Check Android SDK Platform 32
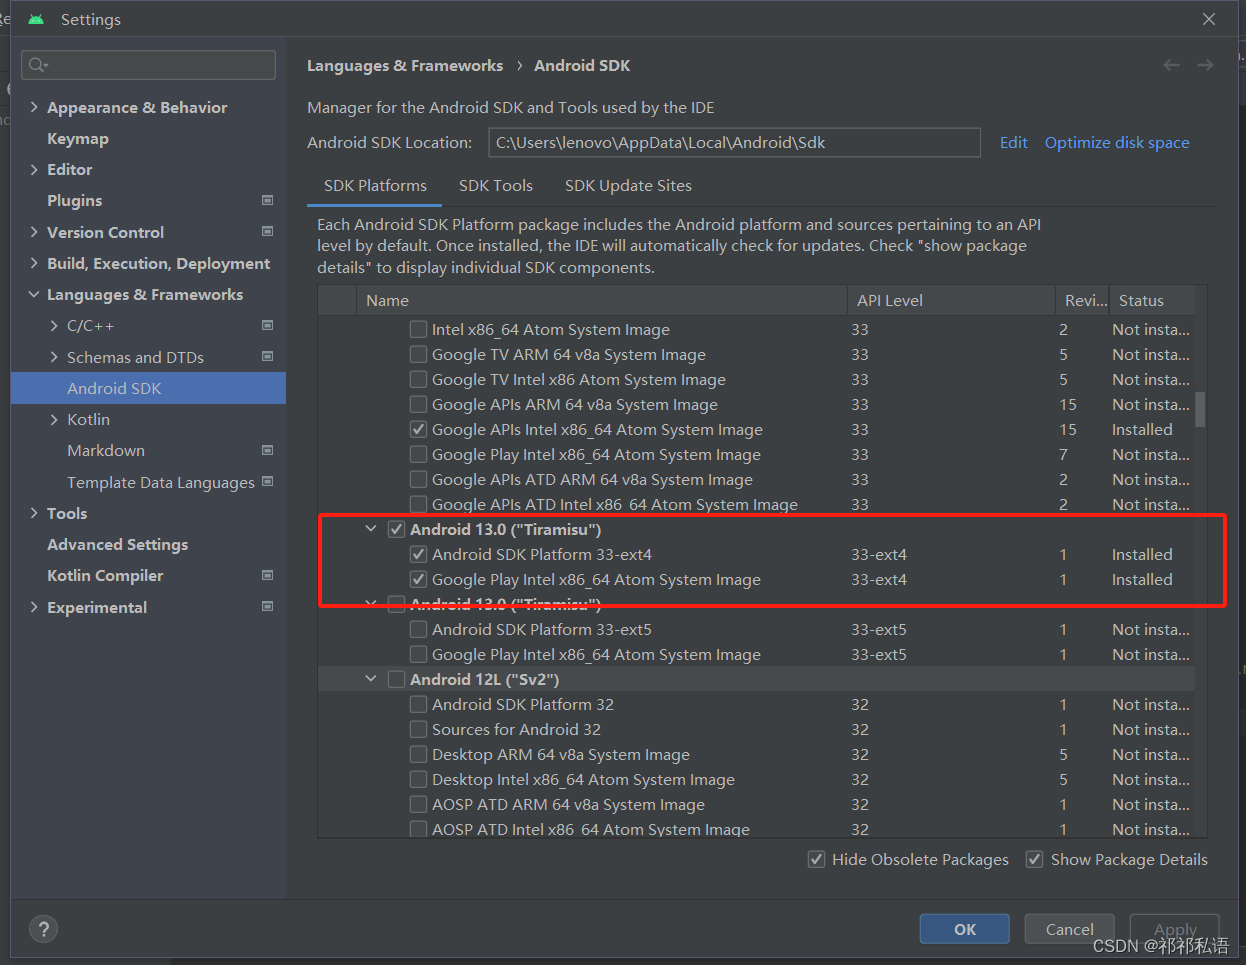The height and width of the screenshot is (965, 1246). click(x=419, y=704)
